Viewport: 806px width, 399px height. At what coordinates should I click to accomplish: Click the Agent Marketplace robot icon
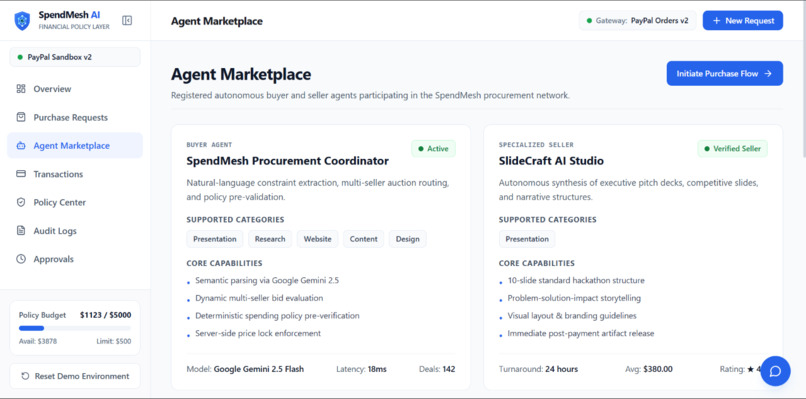(21, 146)
